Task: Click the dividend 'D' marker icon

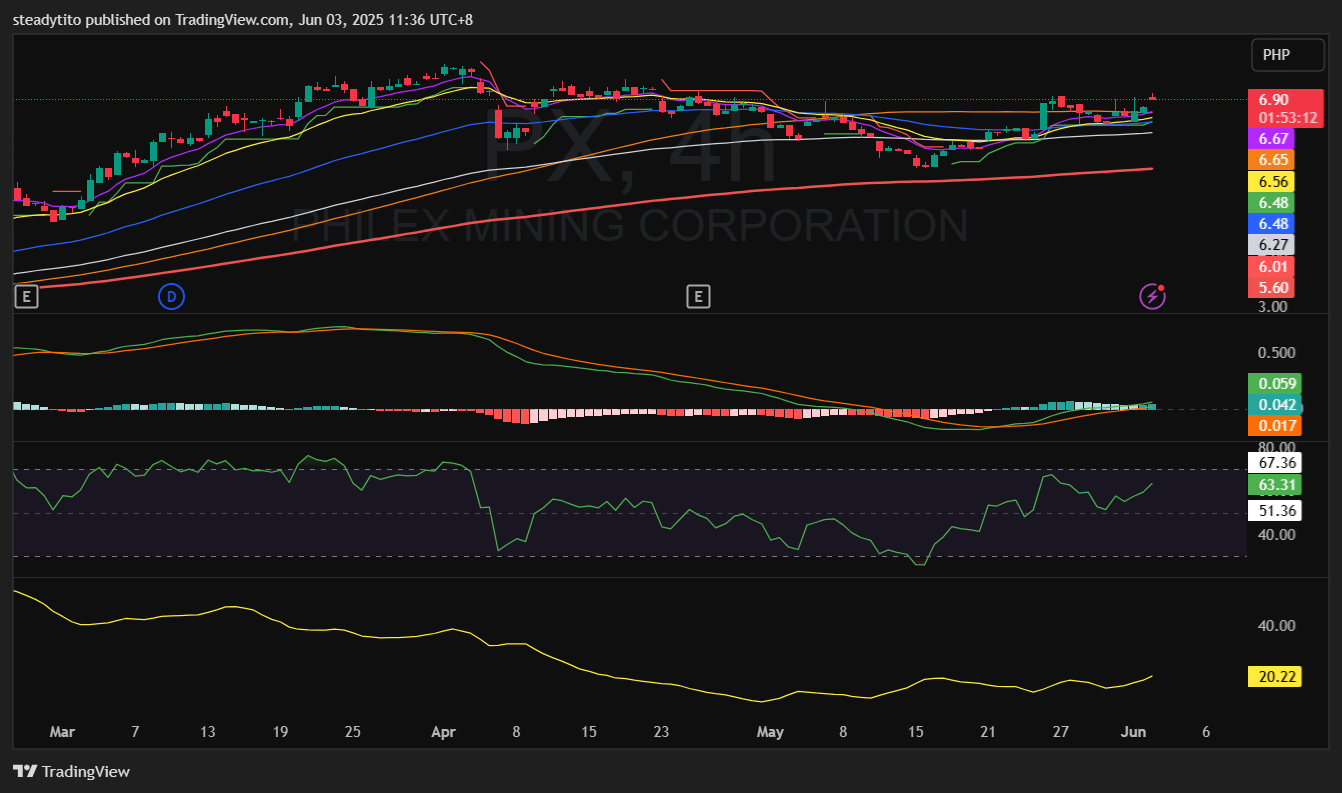Action: pyautogui.click(x=171, y=296)
